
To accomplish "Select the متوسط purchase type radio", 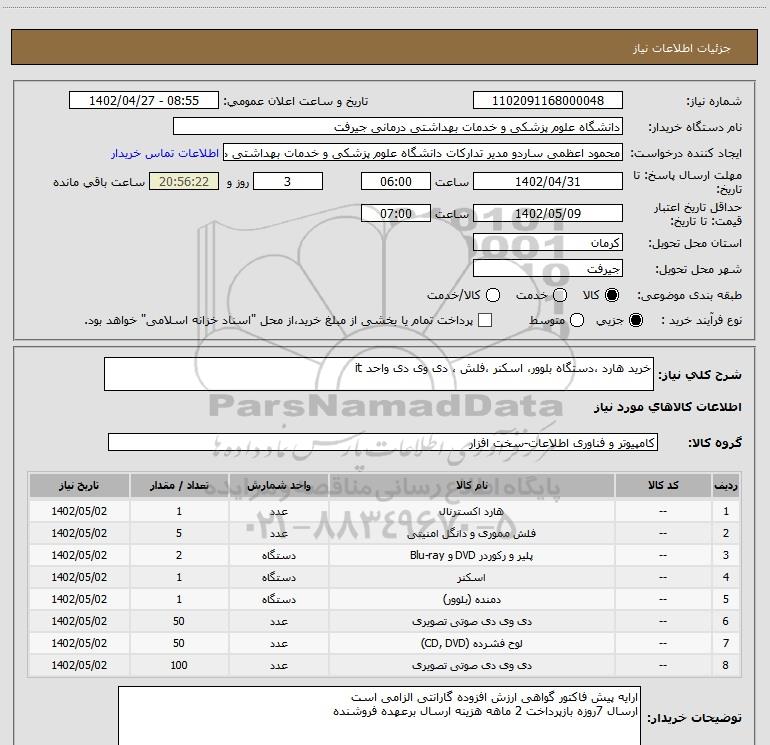I will (x=577, y=320).
